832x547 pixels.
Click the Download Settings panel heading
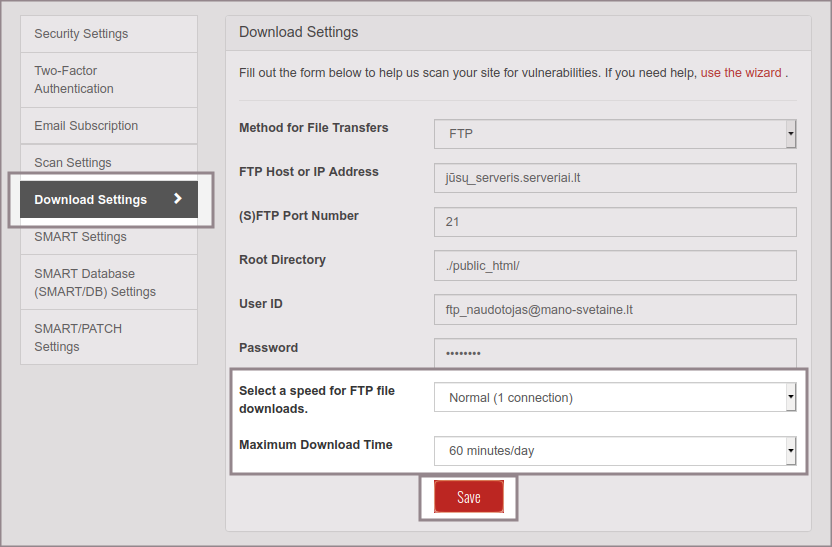298,32
